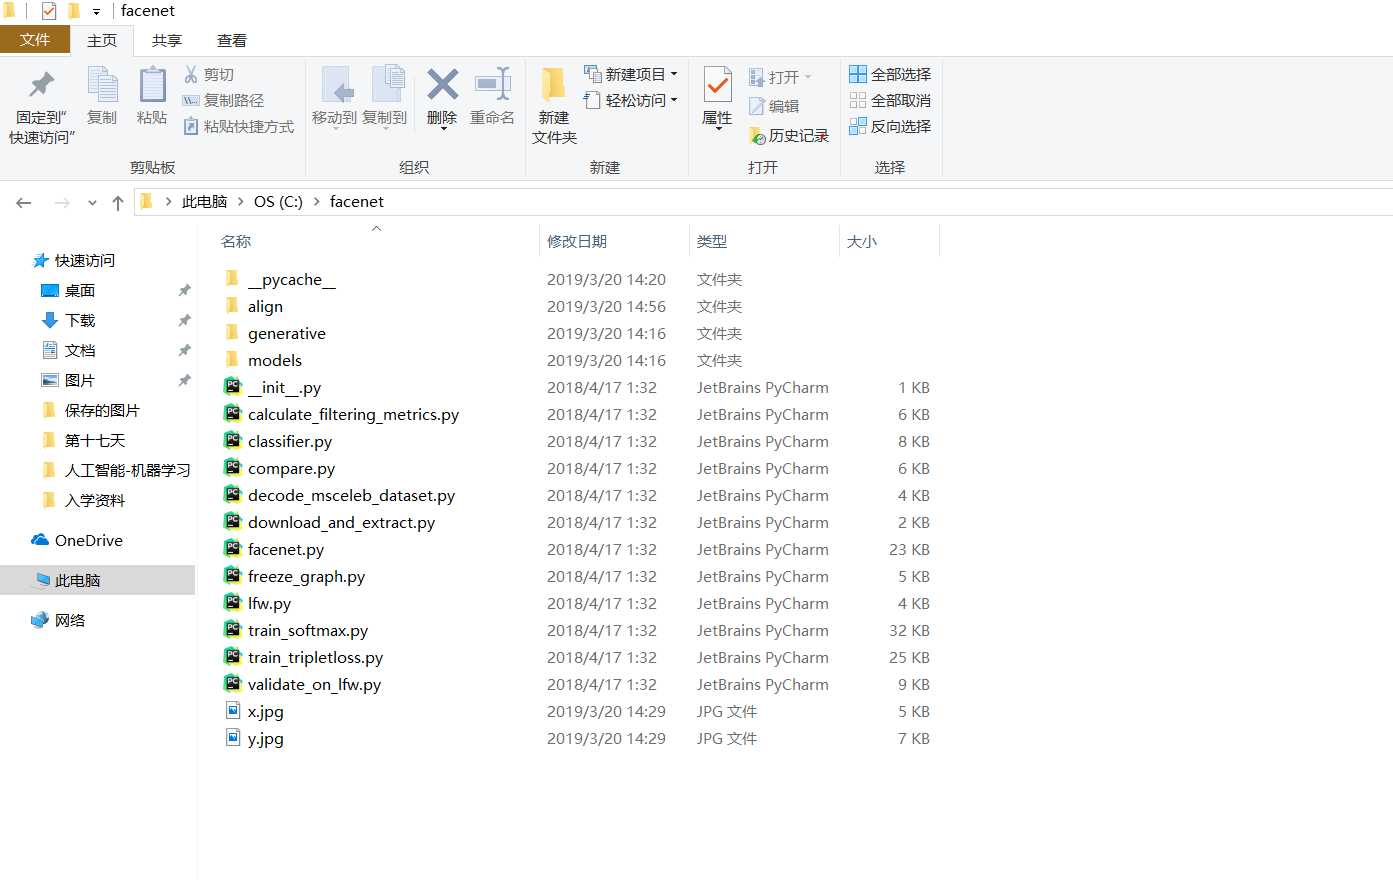
Task: Click the folder icon of align
Action: pos(232,306)
